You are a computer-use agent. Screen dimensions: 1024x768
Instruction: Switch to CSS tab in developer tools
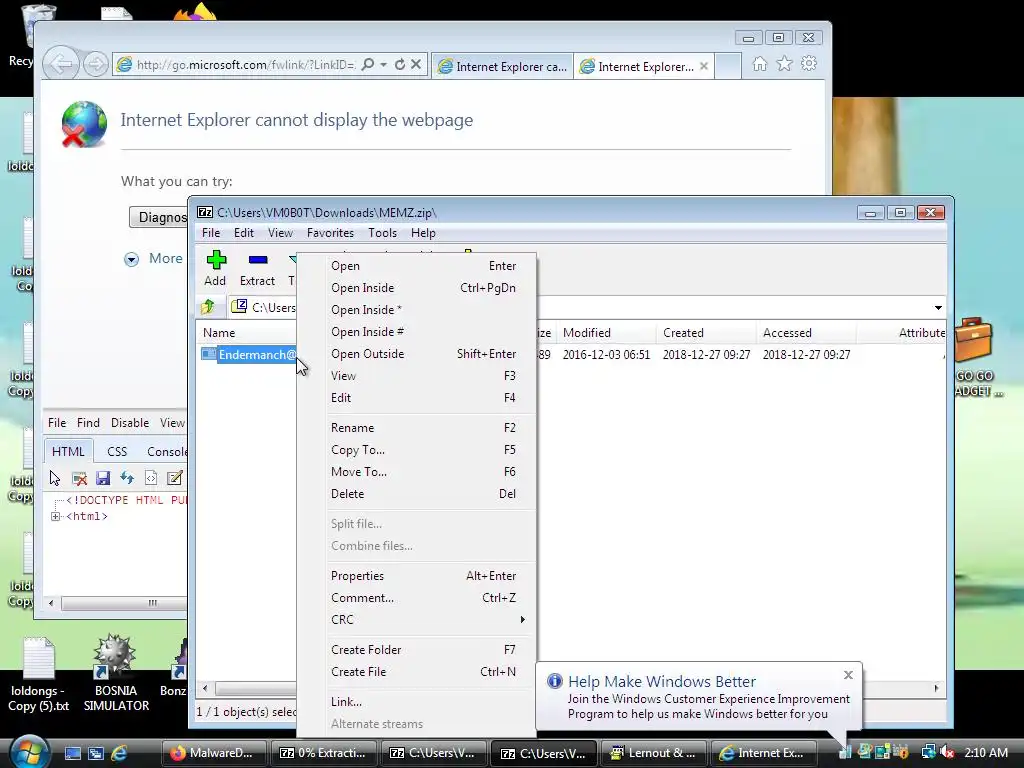point(117,451)
